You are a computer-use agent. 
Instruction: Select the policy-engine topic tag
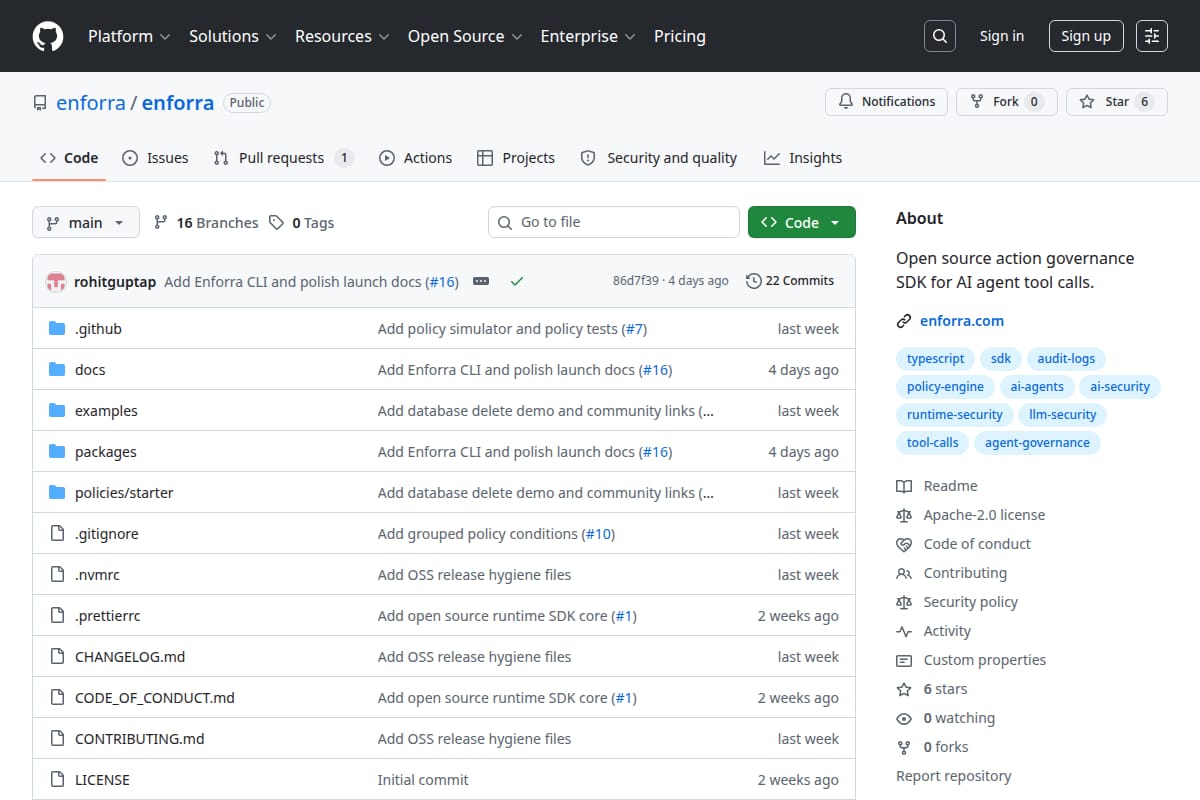945,387
